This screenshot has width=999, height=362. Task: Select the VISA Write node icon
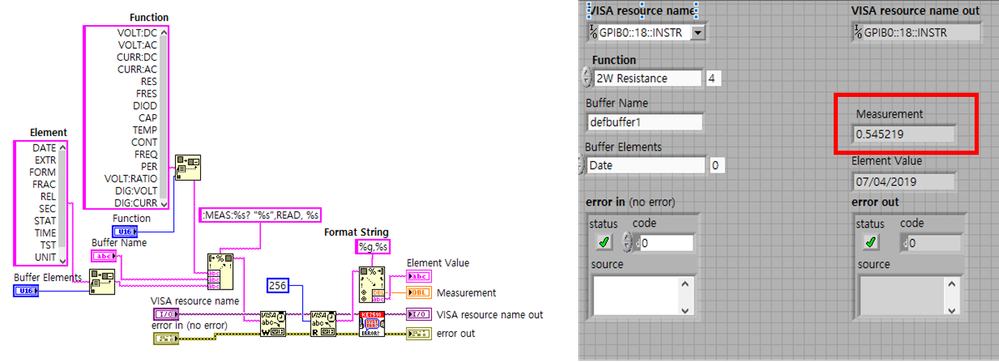pyautogui.click(x=273, y=324)
